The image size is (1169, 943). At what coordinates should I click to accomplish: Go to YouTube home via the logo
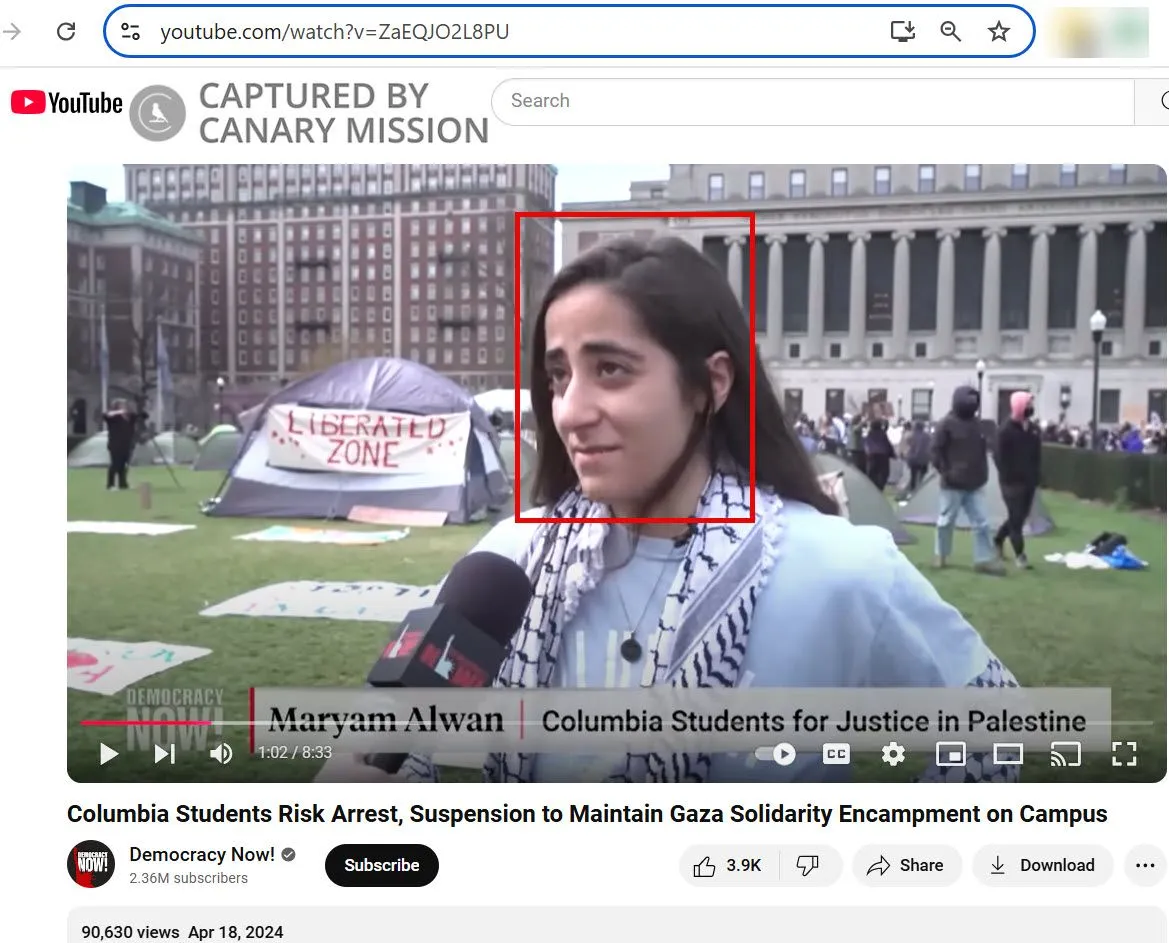(x=66, y=103)
